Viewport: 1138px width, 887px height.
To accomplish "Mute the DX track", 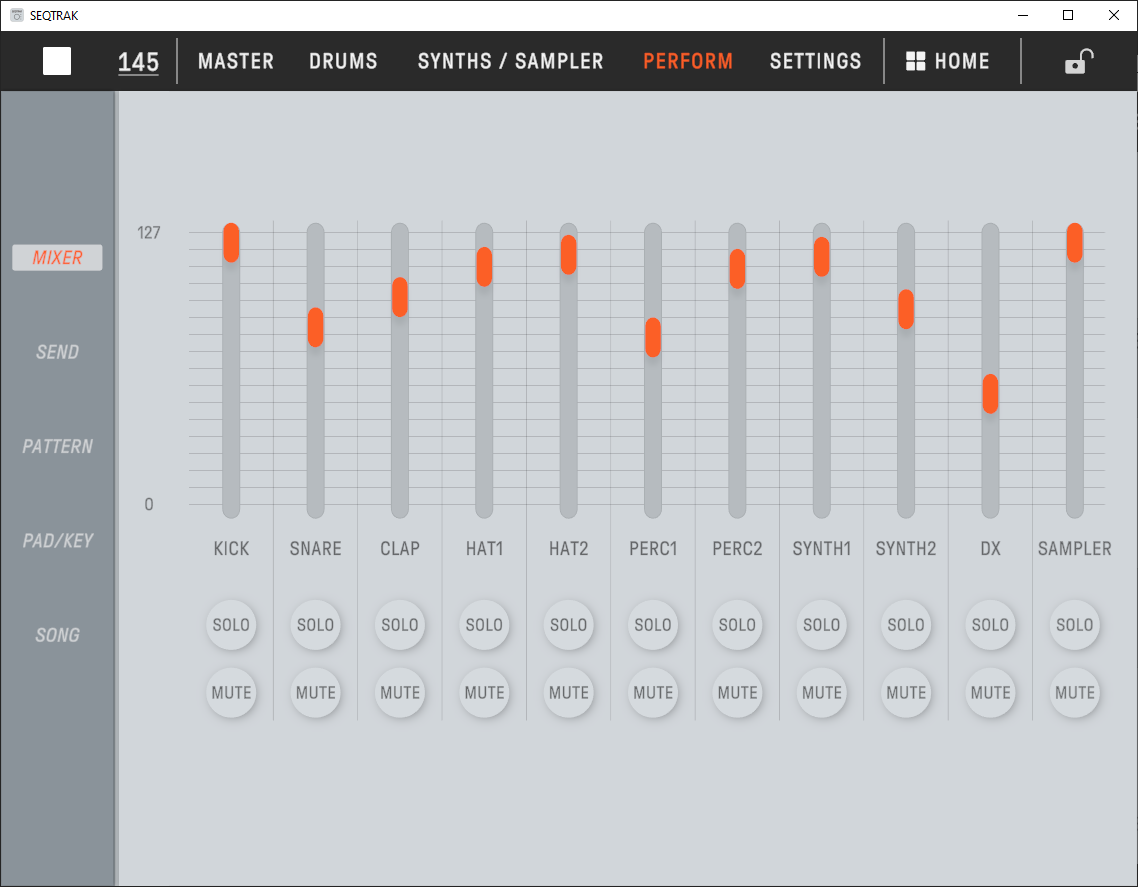I will [x=990, y=693].
